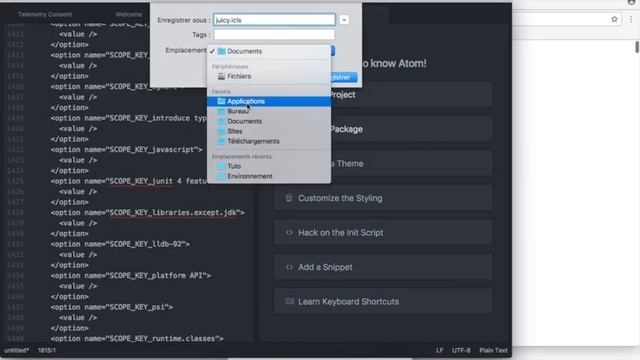Switch to Welcome tab
Image resolution: width=640 pixels, height=360 pixels.
click(x=129, y=14)
